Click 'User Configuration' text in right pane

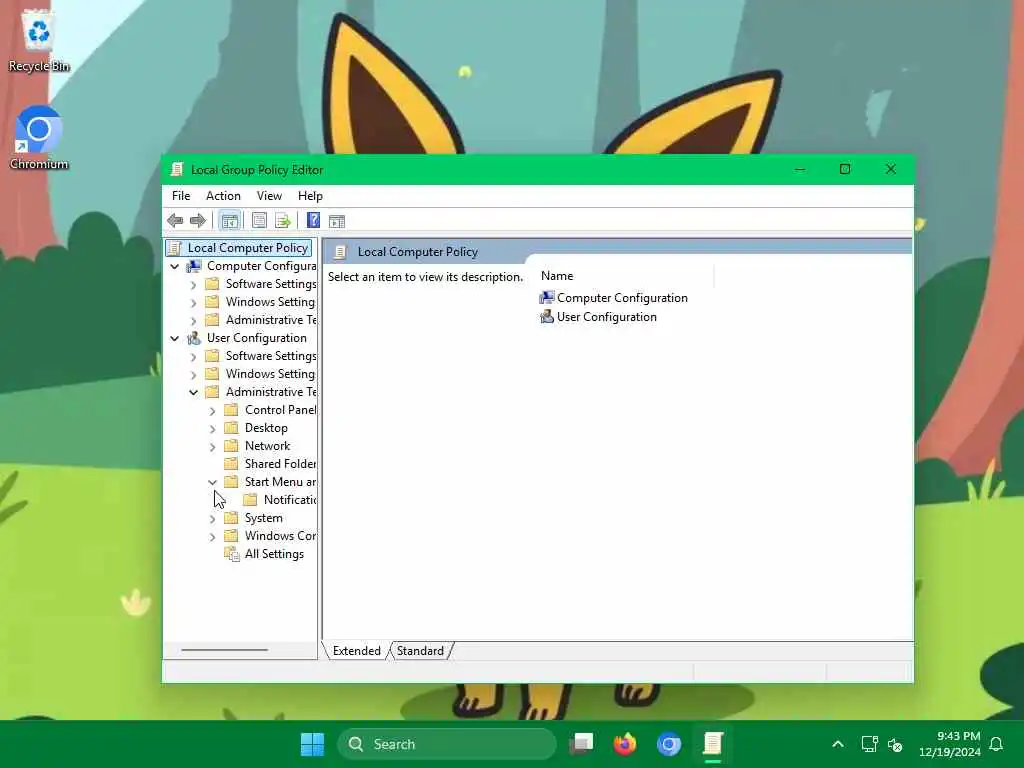(x=607, y=317)
